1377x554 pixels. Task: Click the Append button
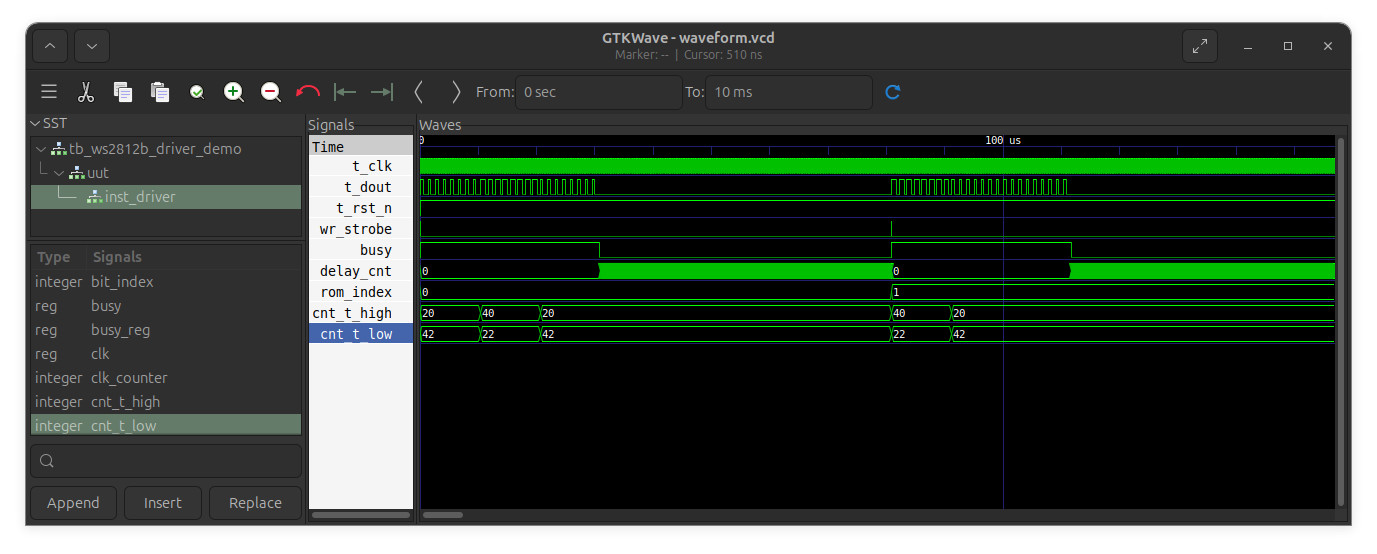point(73,503)
